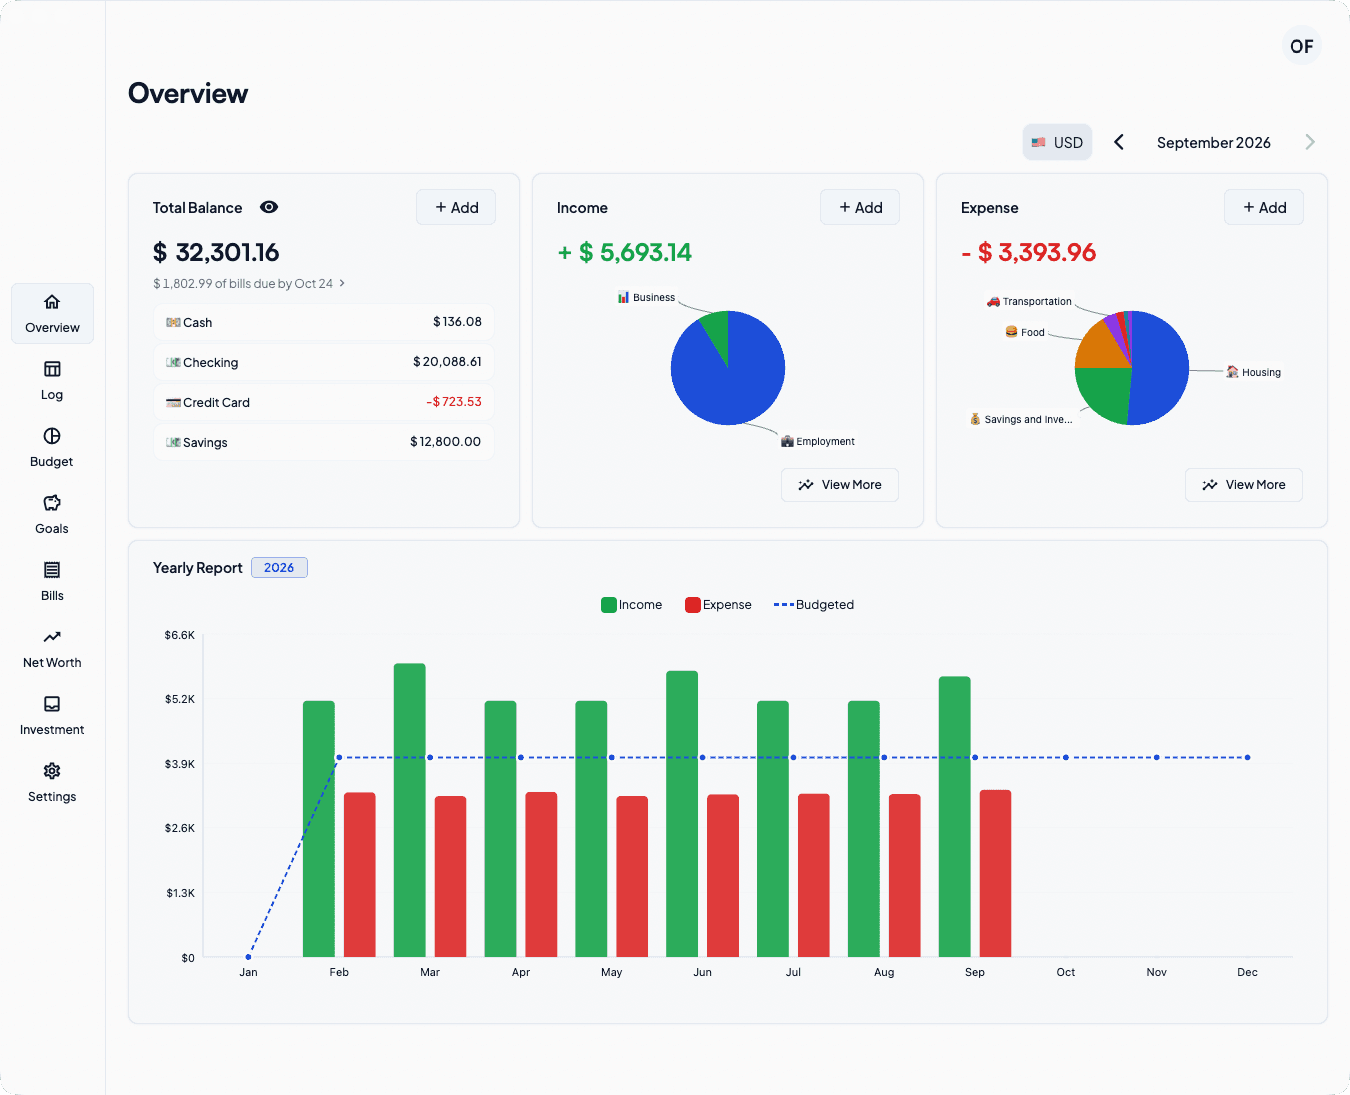Open the Log table icon
Image resolution: width=1350 pixels, height=1095 pixels.
pos(52,369)
